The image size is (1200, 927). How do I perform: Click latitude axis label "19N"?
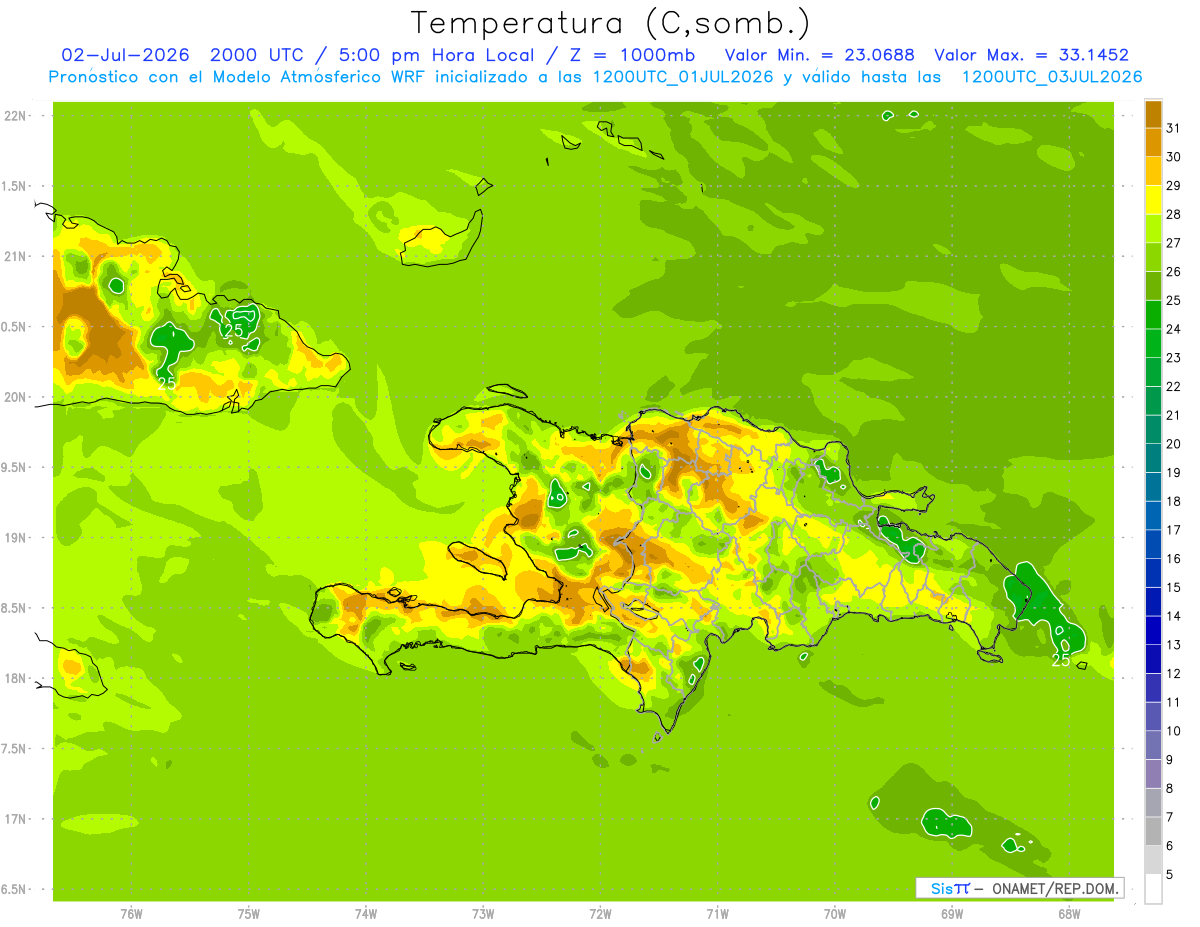(x=17, y=538)
